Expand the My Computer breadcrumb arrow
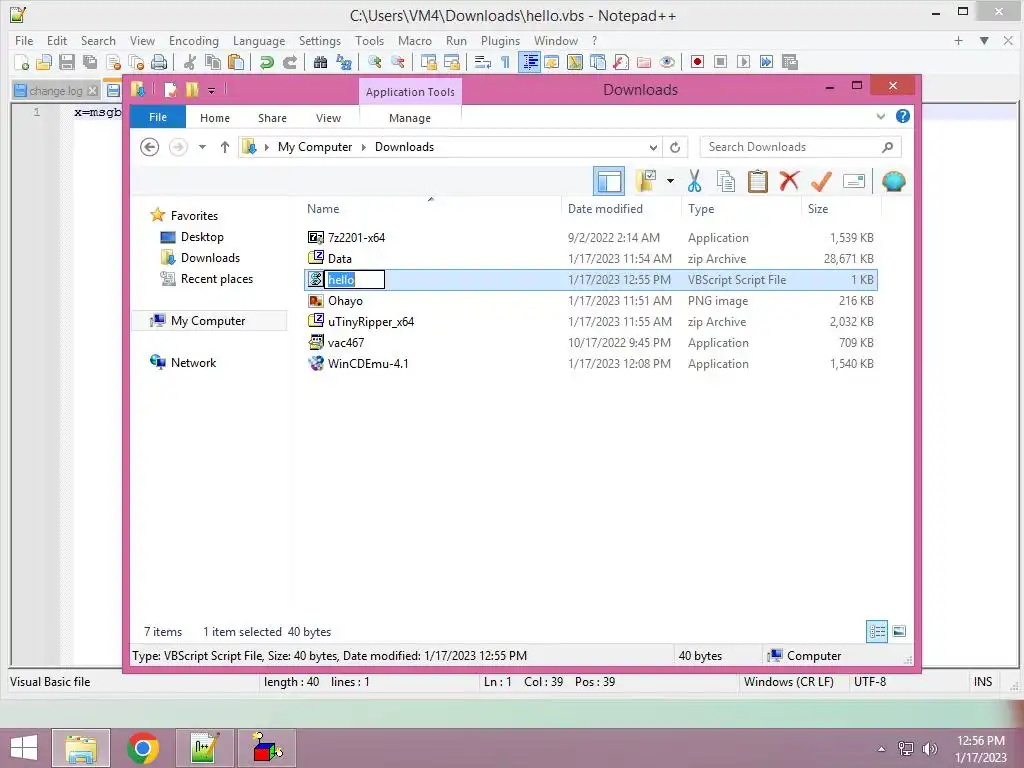The width and height of the screenshot is (1024, 768). point(364,147)
